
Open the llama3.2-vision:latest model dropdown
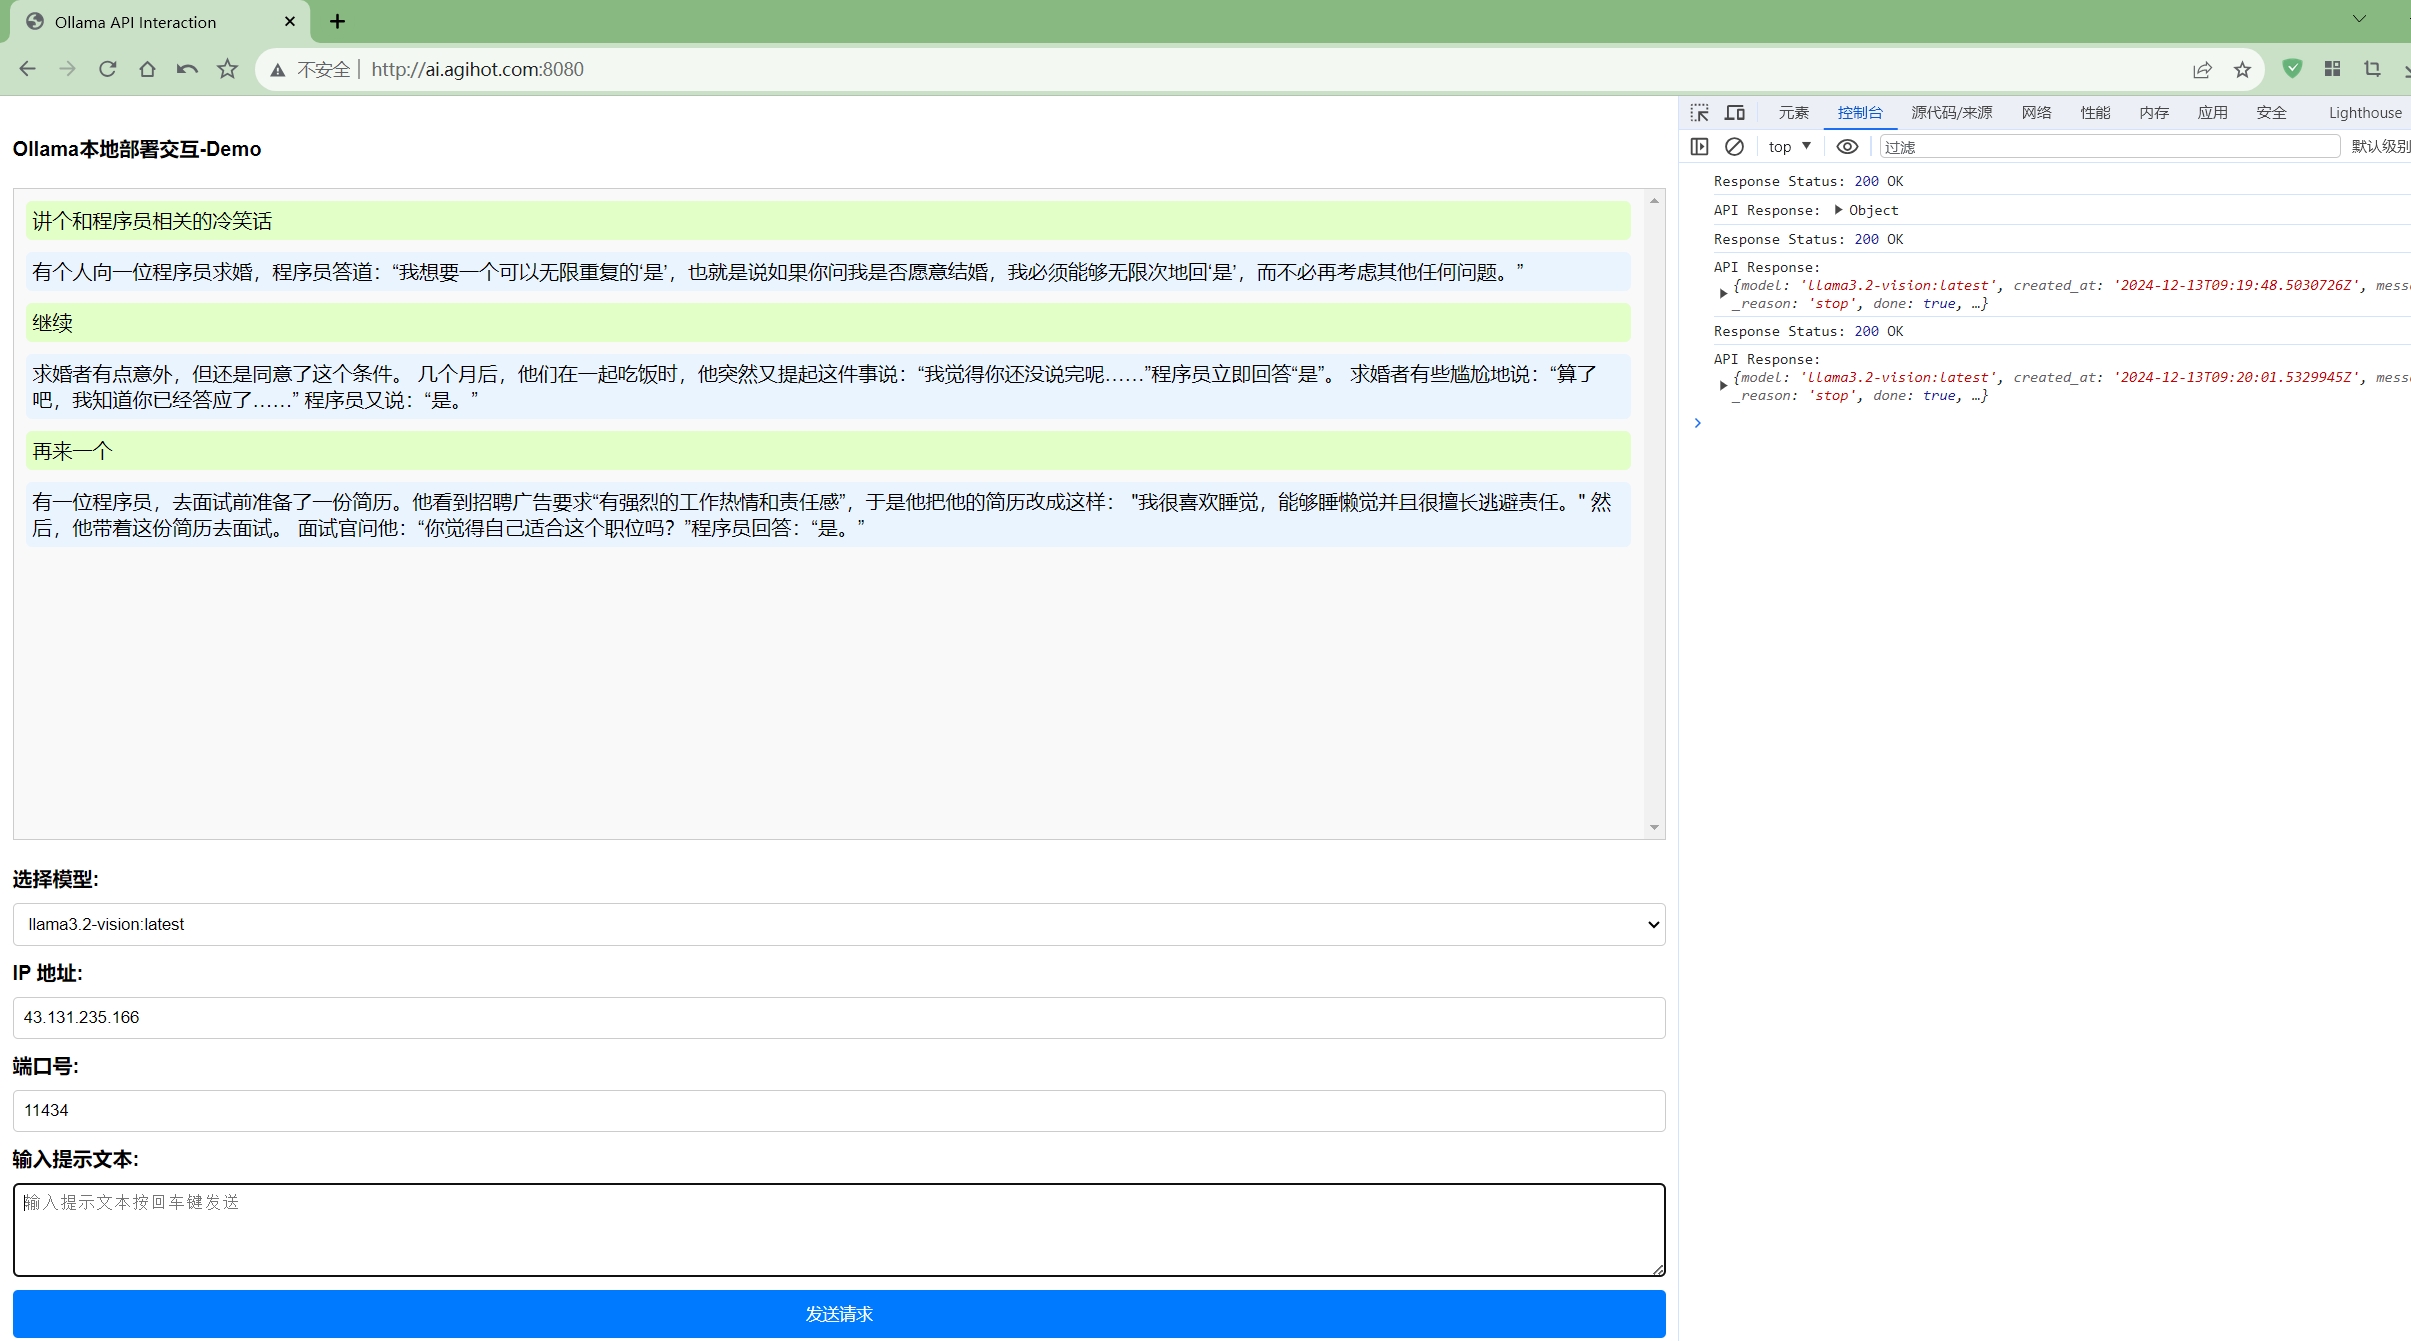(838, 924)
